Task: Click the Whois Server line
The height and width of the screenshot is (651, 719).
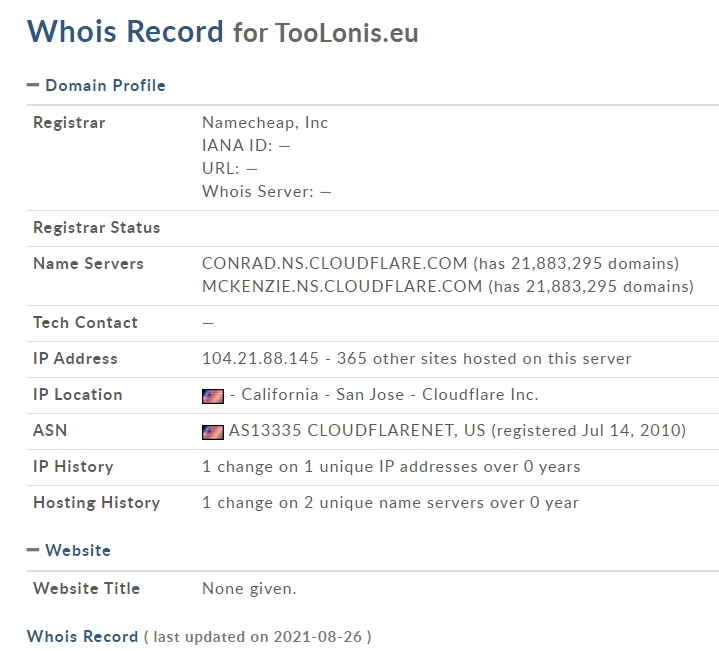Action: [x=266, y=191]
